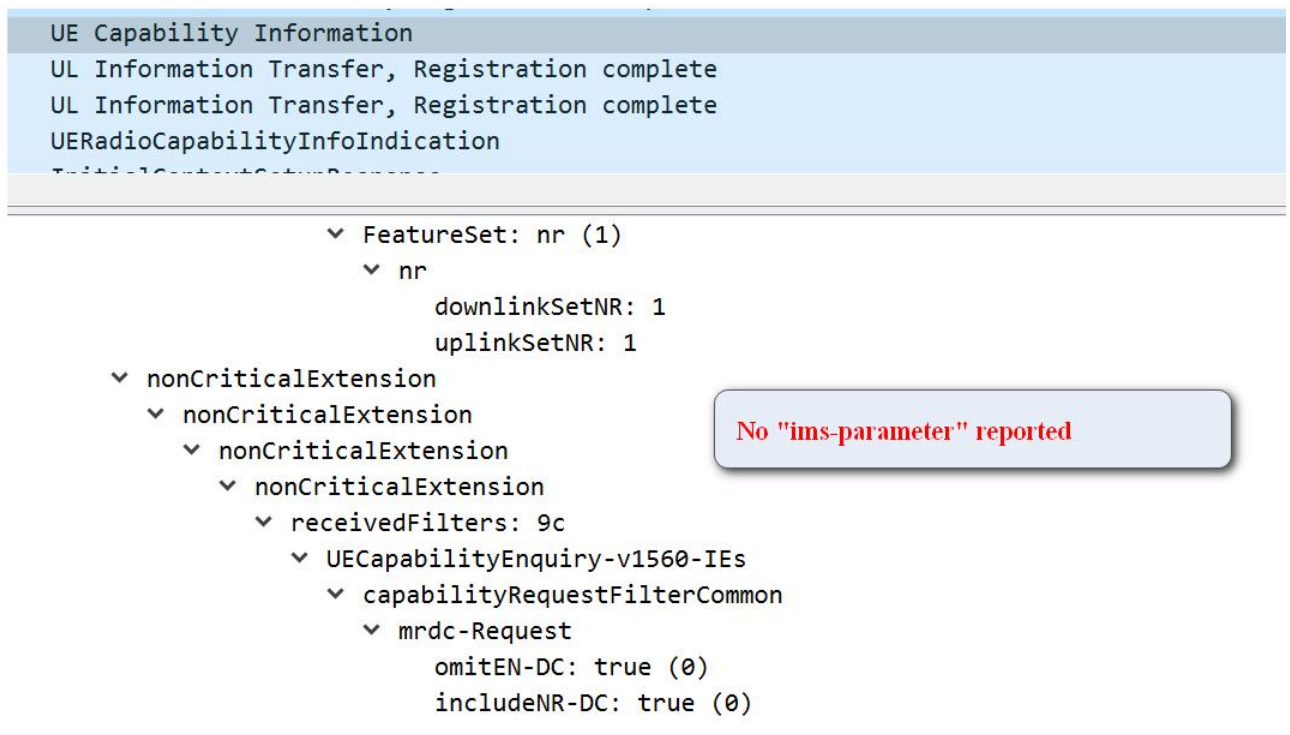This screenshot has width=1290, height=735.
Task: Collapse the FeatureSet: nr (1) chevron
Action: pos(336,235)
